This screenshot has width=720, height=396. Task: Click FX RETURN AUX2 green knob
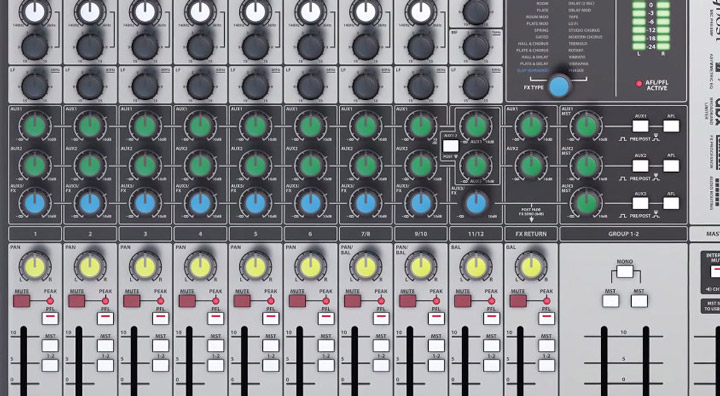coord(531,165)
